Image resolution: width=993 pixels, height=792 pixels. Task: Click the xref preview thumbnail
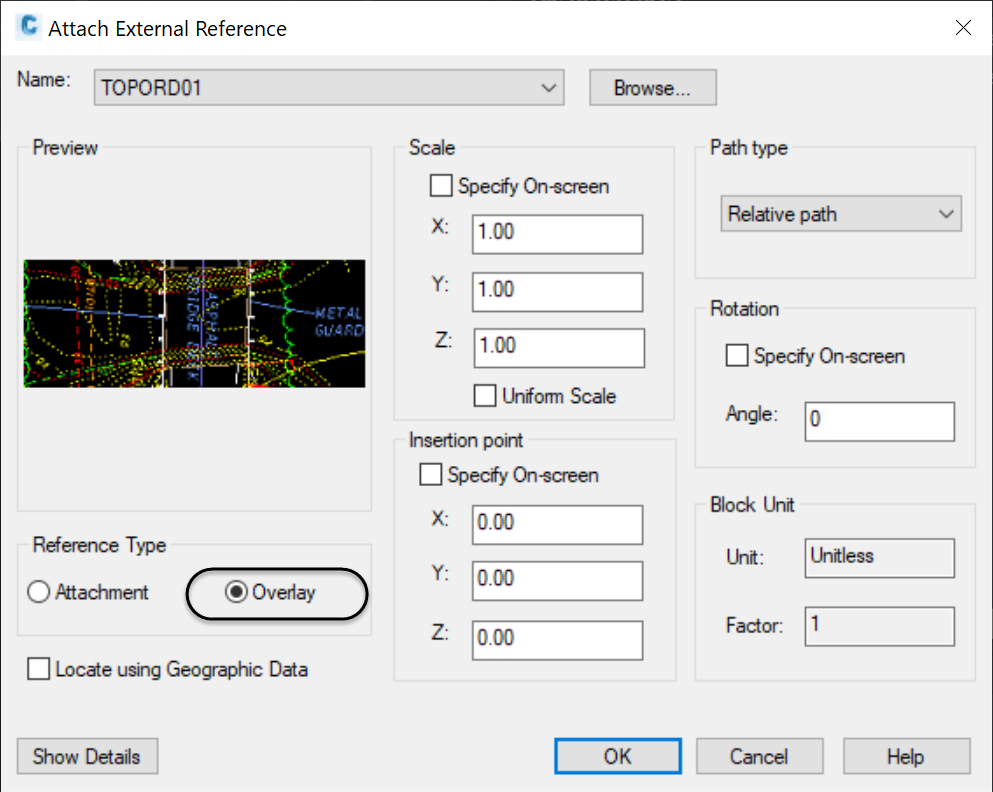click(194, 323)
